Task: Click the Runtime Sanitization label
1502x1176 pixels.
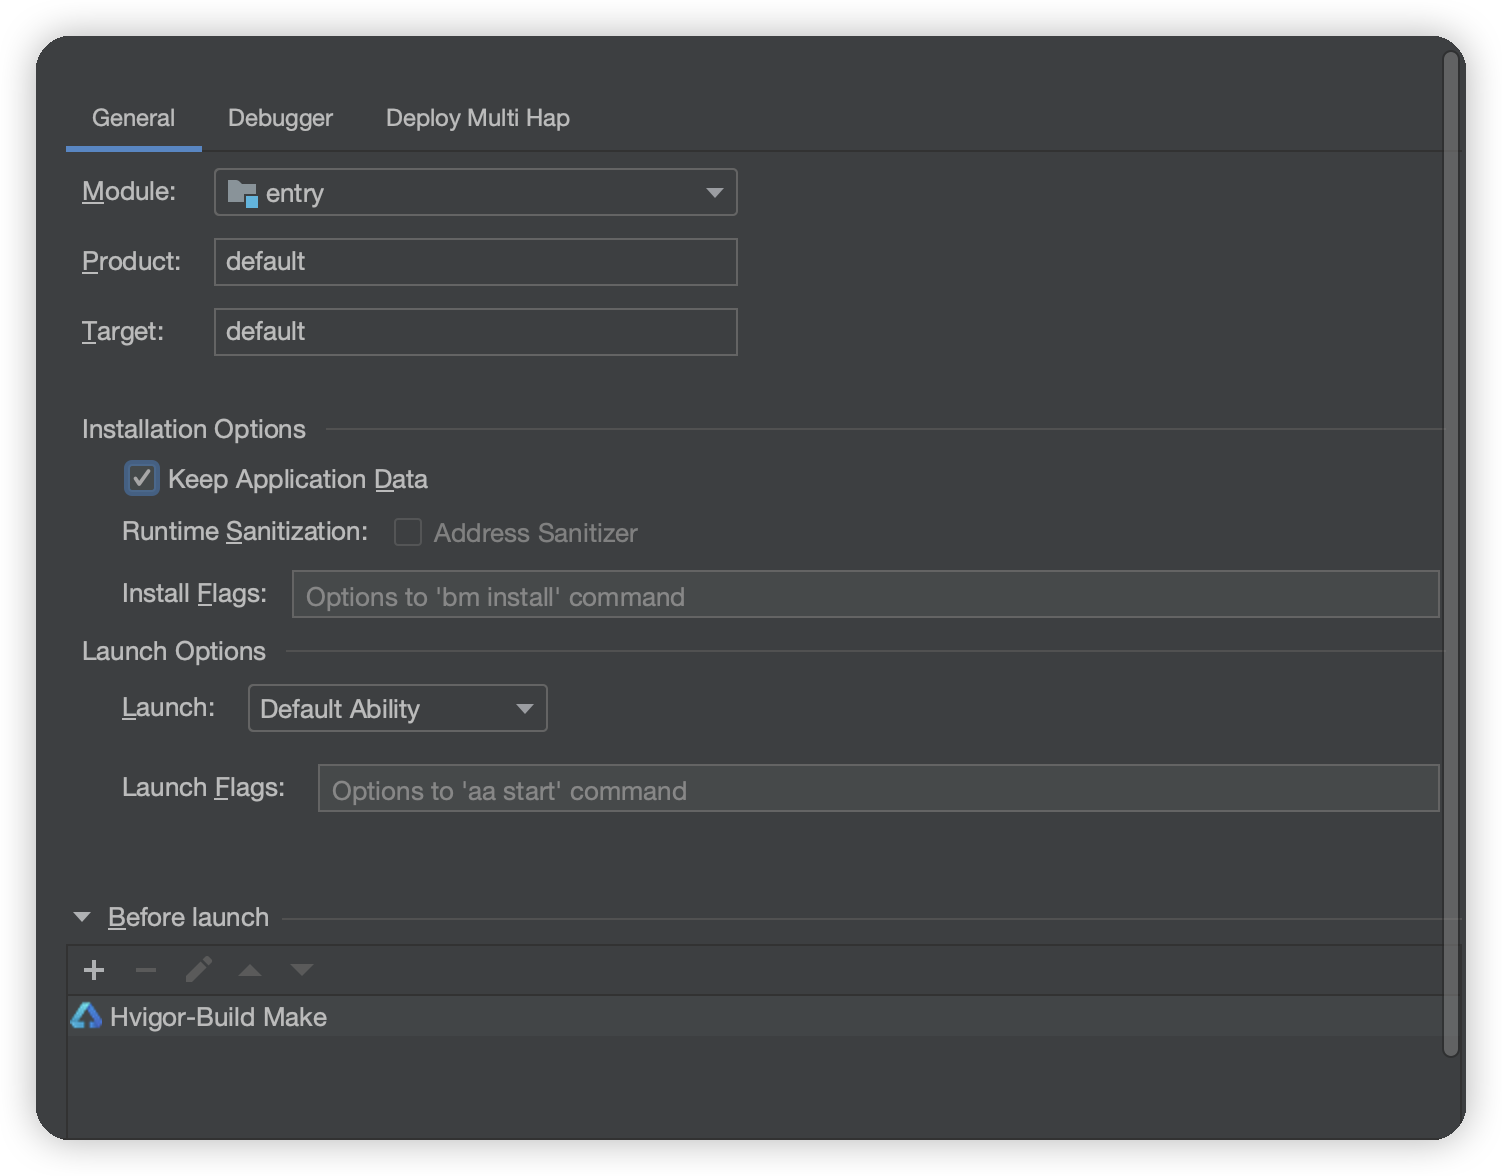Action: pos(245,531)
